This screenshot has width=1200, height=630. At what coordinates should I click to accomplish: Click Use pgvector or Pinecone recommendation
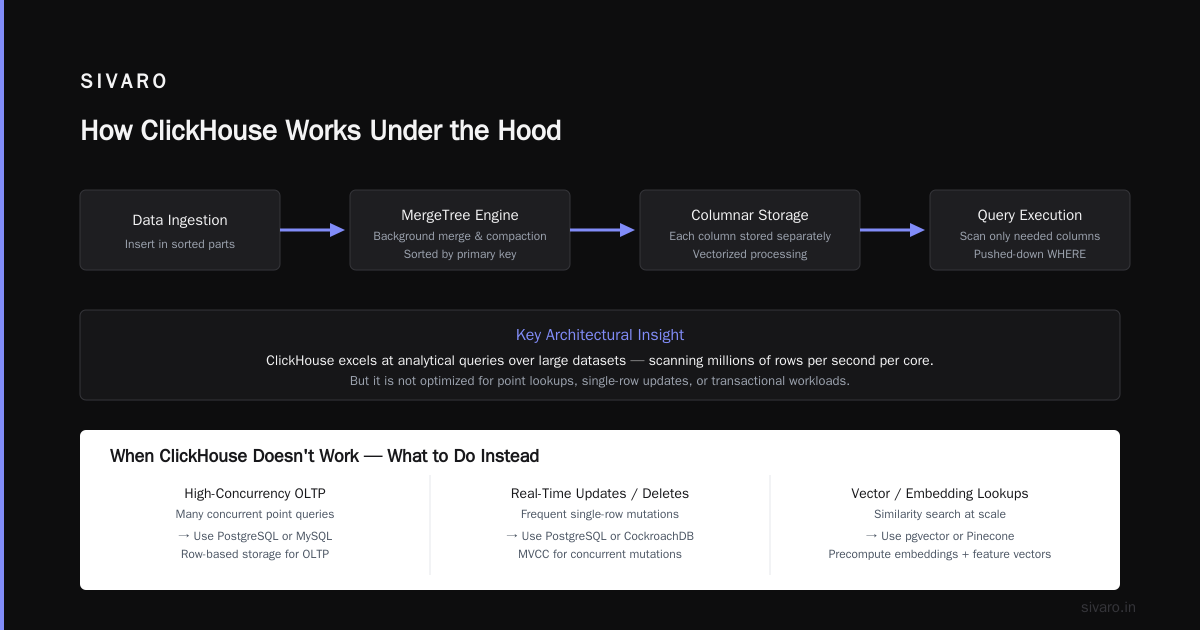(940, 536)
